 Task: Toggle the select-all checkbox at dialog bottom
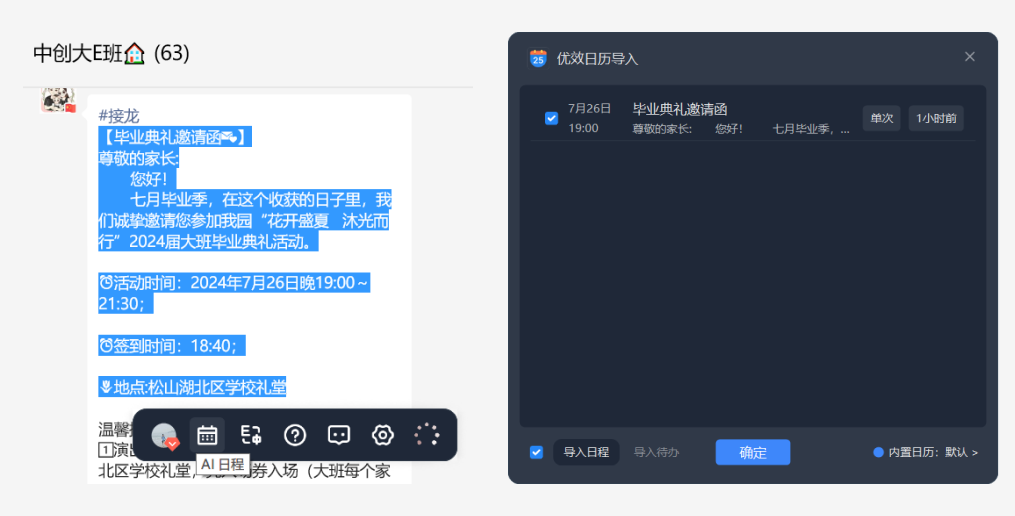click(536, 452)
